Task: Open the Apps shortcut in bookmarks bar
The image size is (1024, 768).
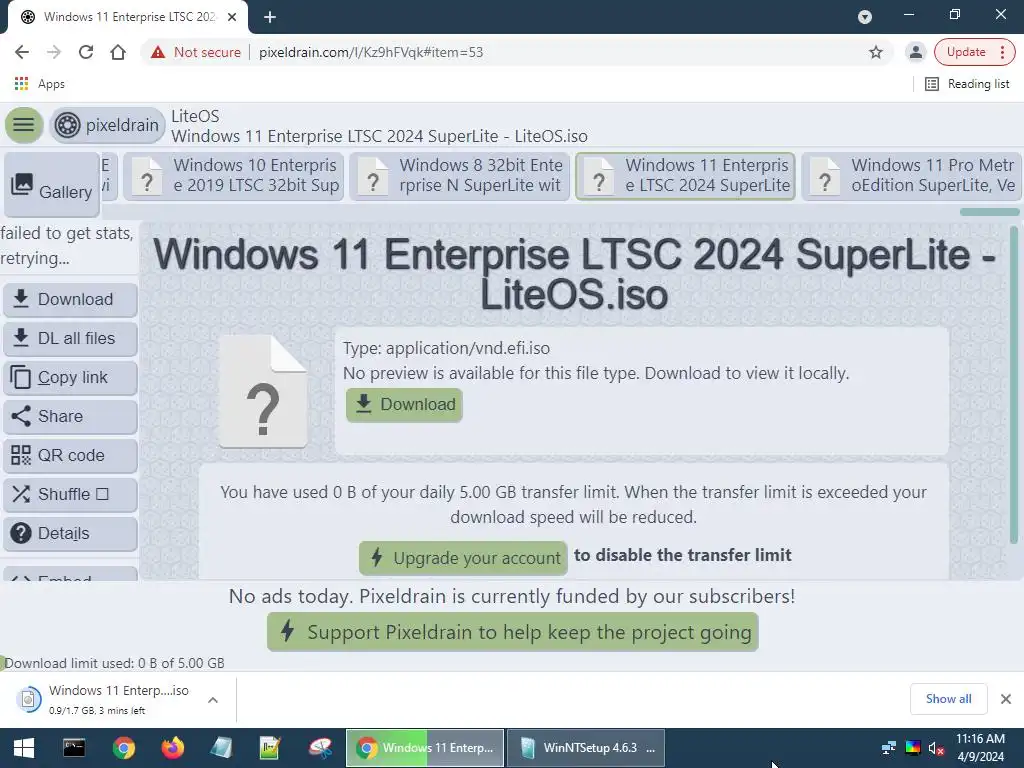Action: pyautogui.click(x=39, y=84)
